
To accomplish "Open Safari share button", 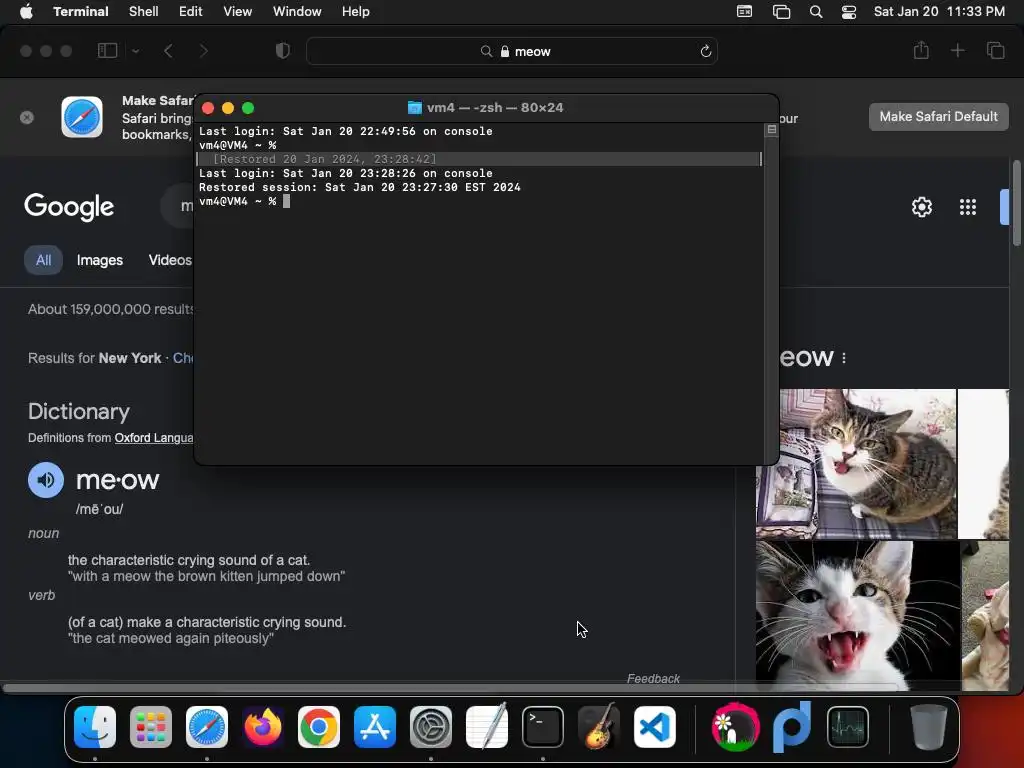I will (x=921, y=50).
